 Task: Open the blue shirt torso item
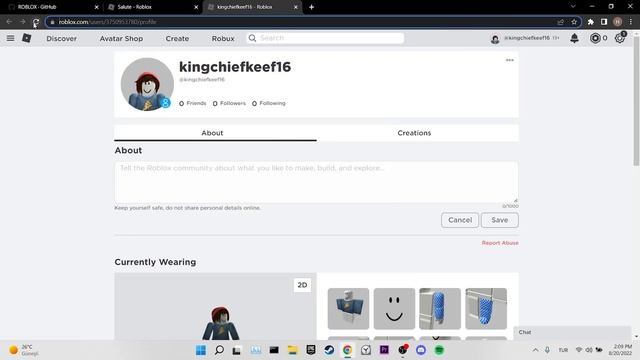tap(348, 309)
